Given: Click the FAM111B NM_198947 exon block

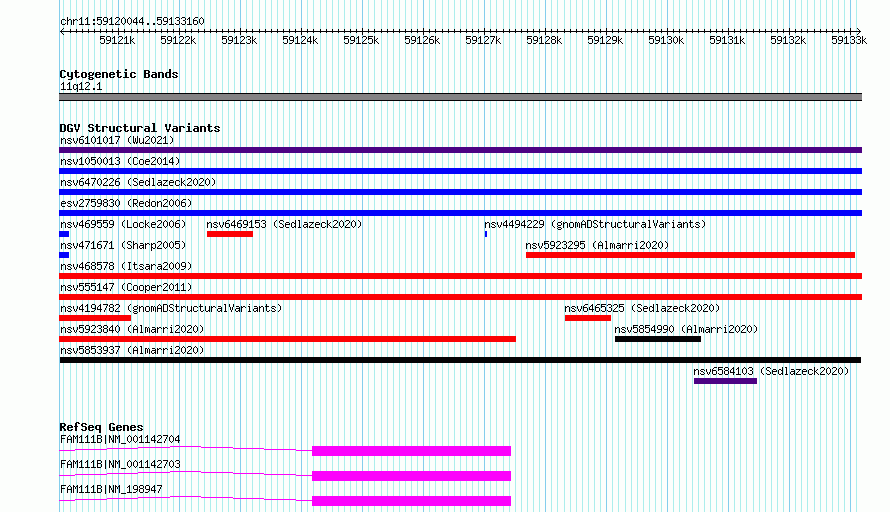Looking at the screenshot, I should click(x=412, y=501).
